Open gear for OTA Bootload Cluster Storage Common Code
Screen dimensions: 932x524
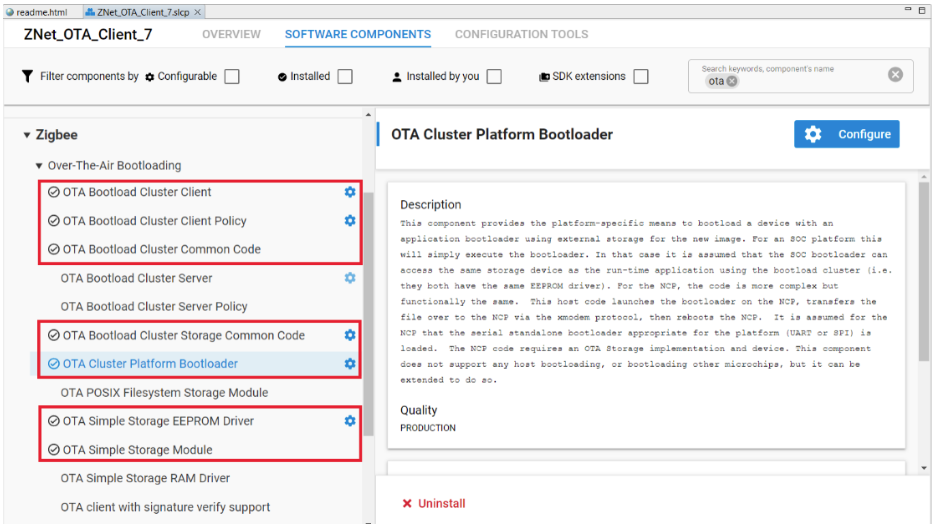click(x=349, y=335)
